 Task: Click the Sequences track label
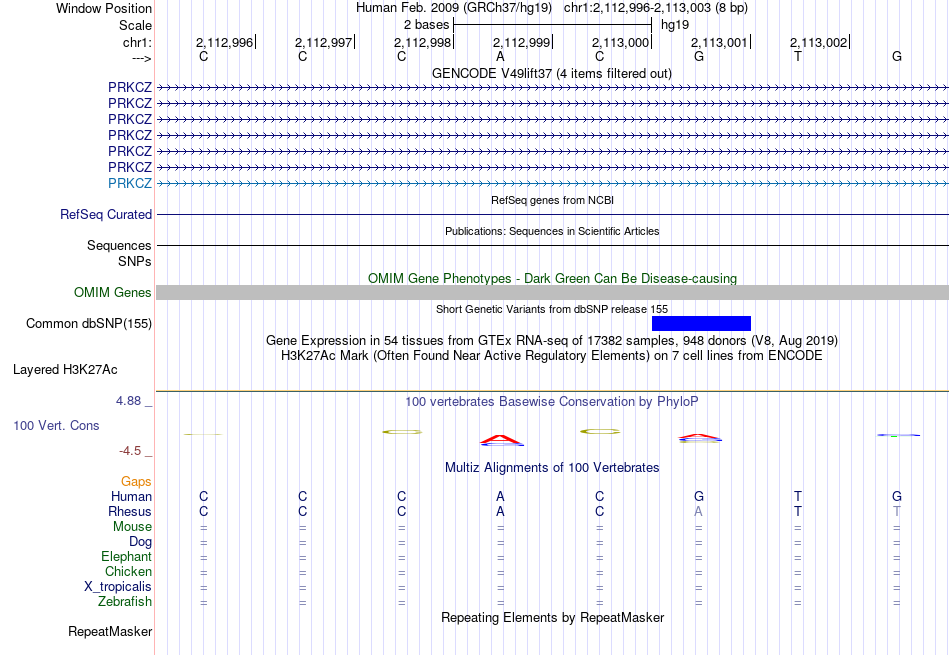(x=119, y=245)
